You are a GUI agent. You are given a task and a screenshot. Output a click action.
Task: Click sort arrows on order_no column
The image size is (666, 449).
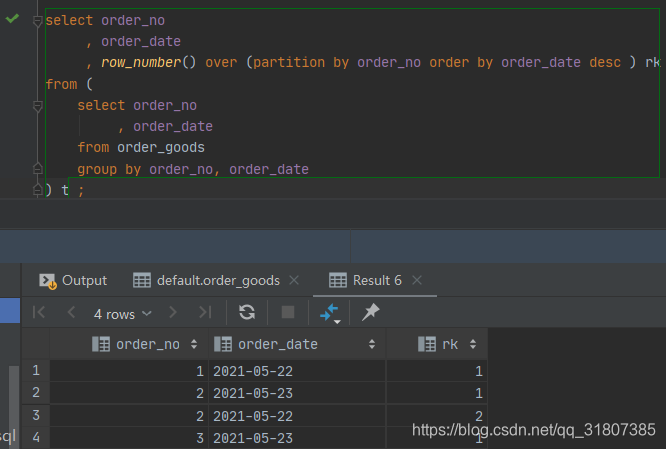click(x=194, y=344)
